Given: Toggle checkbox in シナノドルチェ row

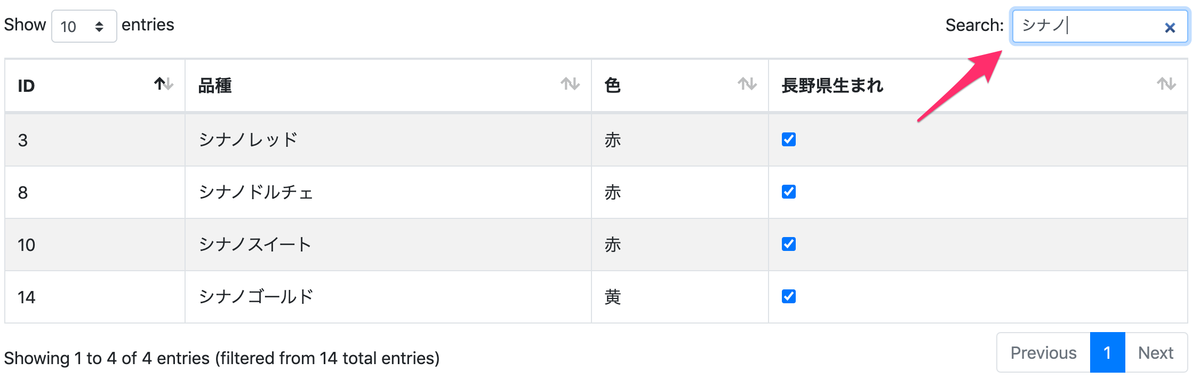Looking at the screenshot, I should click(x=789, y=192).
